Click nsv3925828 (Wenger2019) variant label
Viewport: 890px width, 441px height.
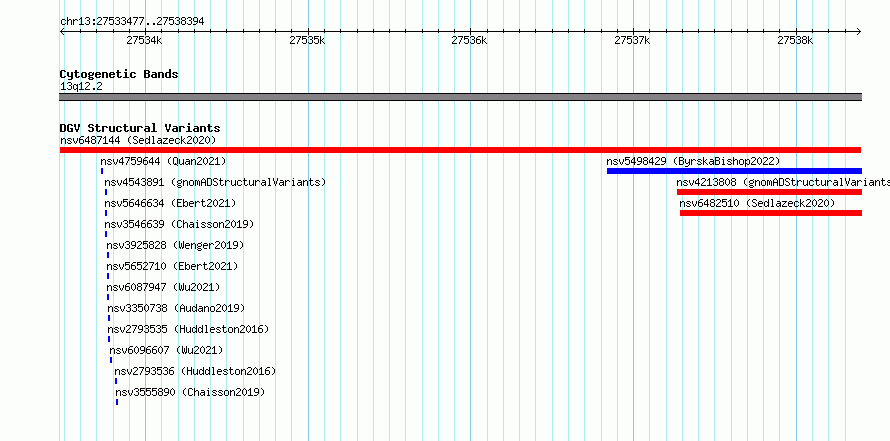pos(175,245)
